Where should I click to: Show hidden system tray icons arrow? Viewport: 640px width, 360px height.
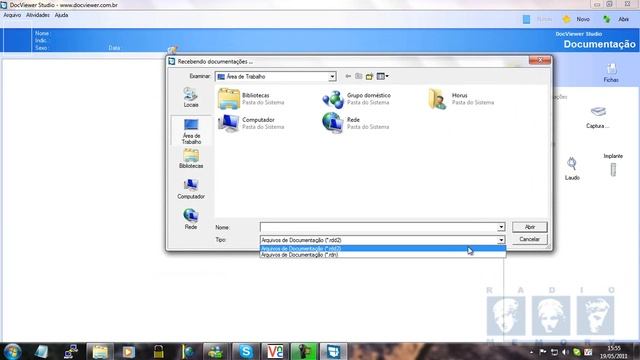[x=531, y=352]
